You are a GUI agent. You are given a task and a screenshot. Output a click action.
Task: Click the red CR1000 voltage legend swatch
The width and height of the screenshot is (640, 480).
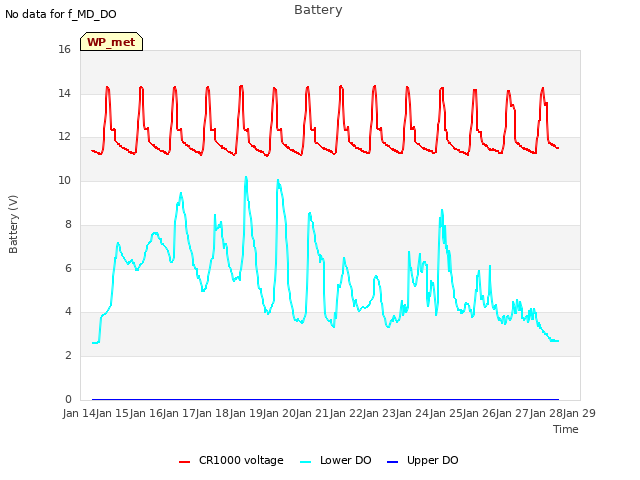[184, 462]
